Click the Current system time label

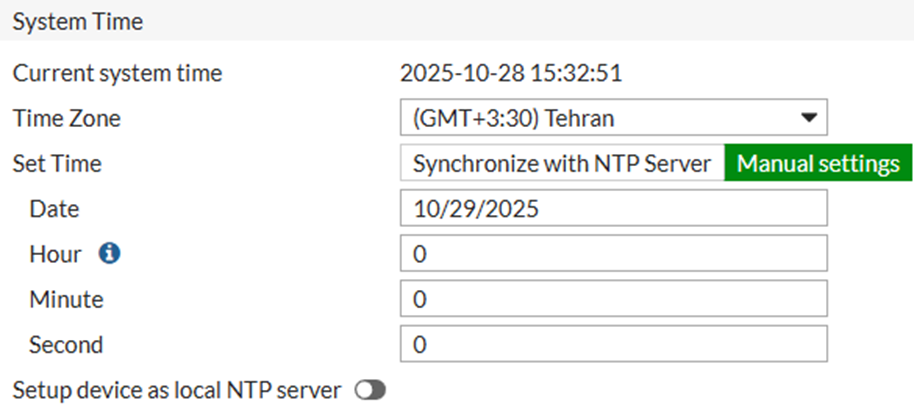tap(117, 74)
